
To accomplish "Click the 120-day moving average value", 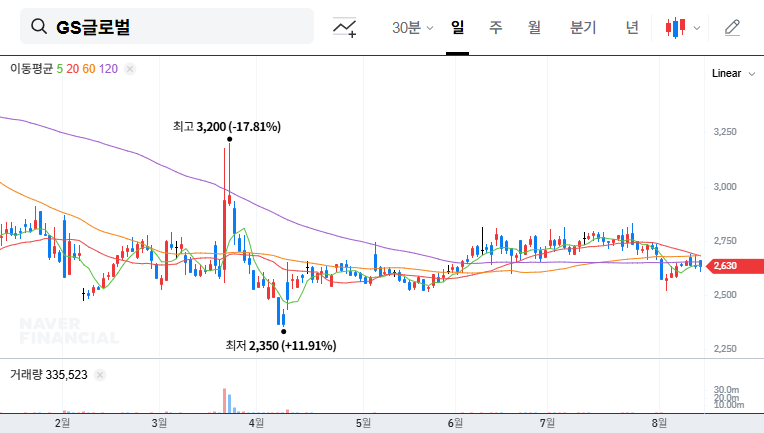I will click(x=108, y=69).
